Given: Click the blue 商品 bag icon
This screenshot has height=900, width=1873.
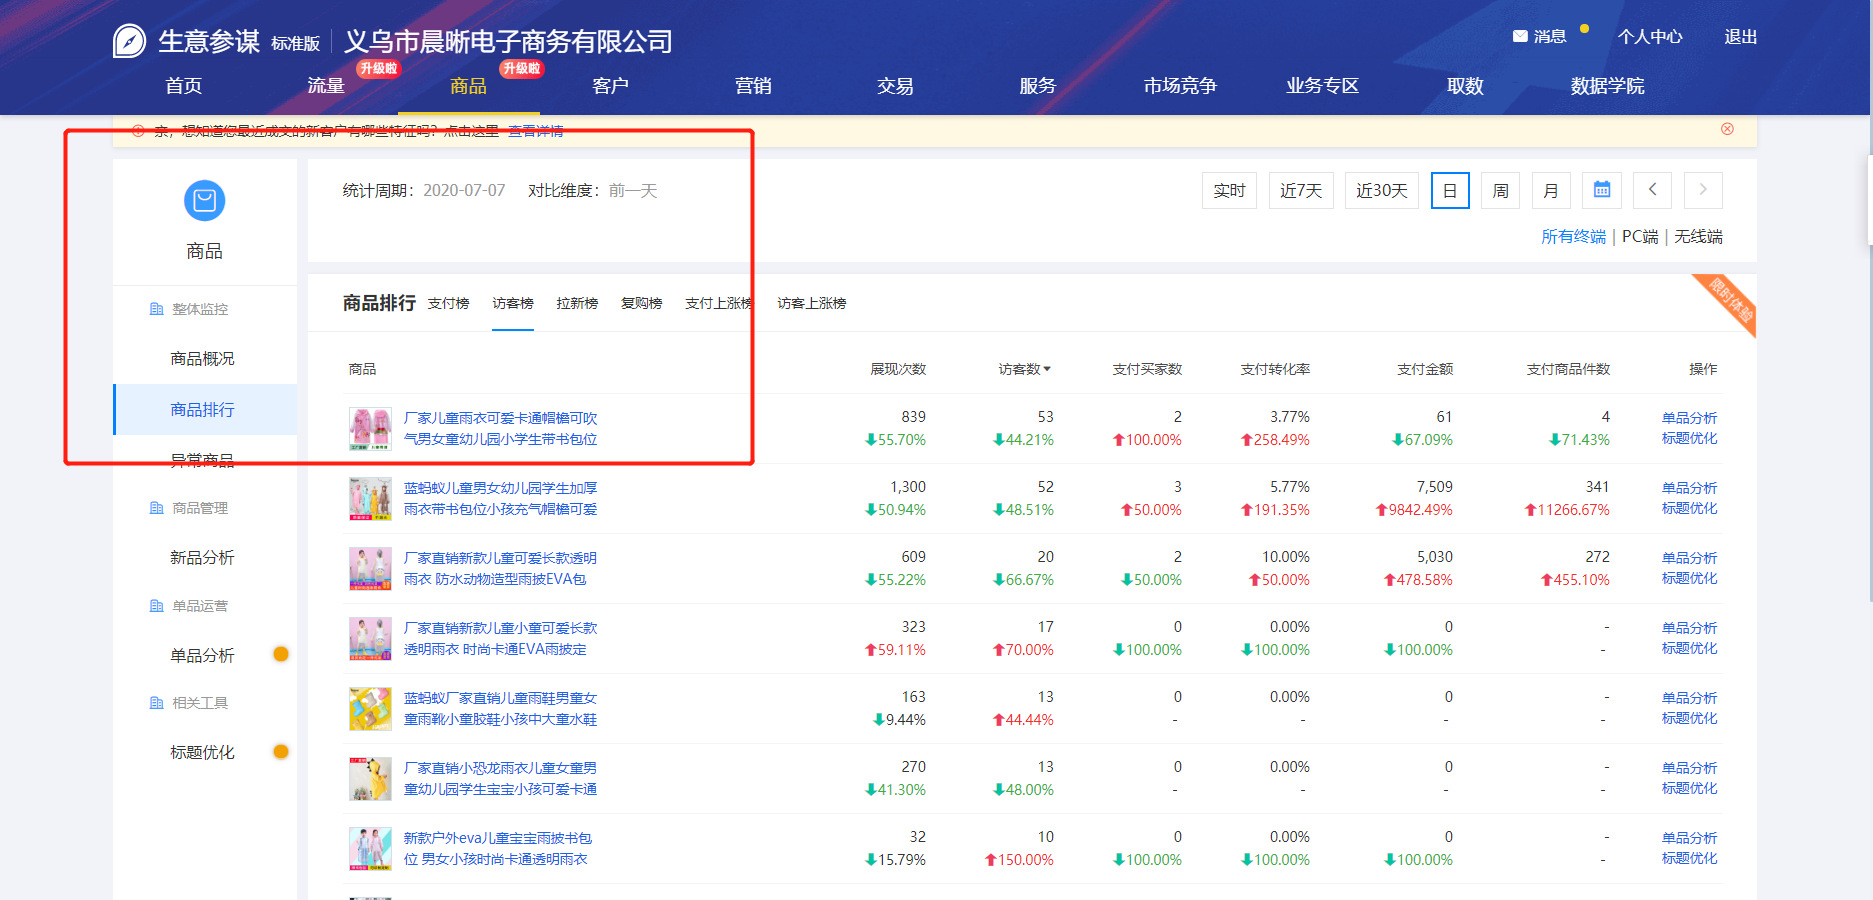Looking at the screenshot, I should [204, 201].
